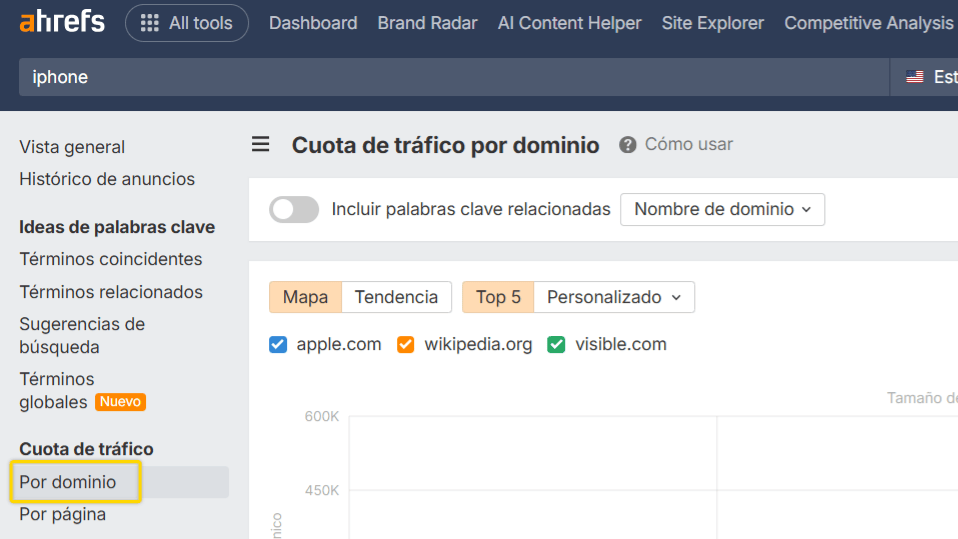Open the Personalizado dropdown
Viewport: 958px width, 539px height.
click(x=614, y=297)
